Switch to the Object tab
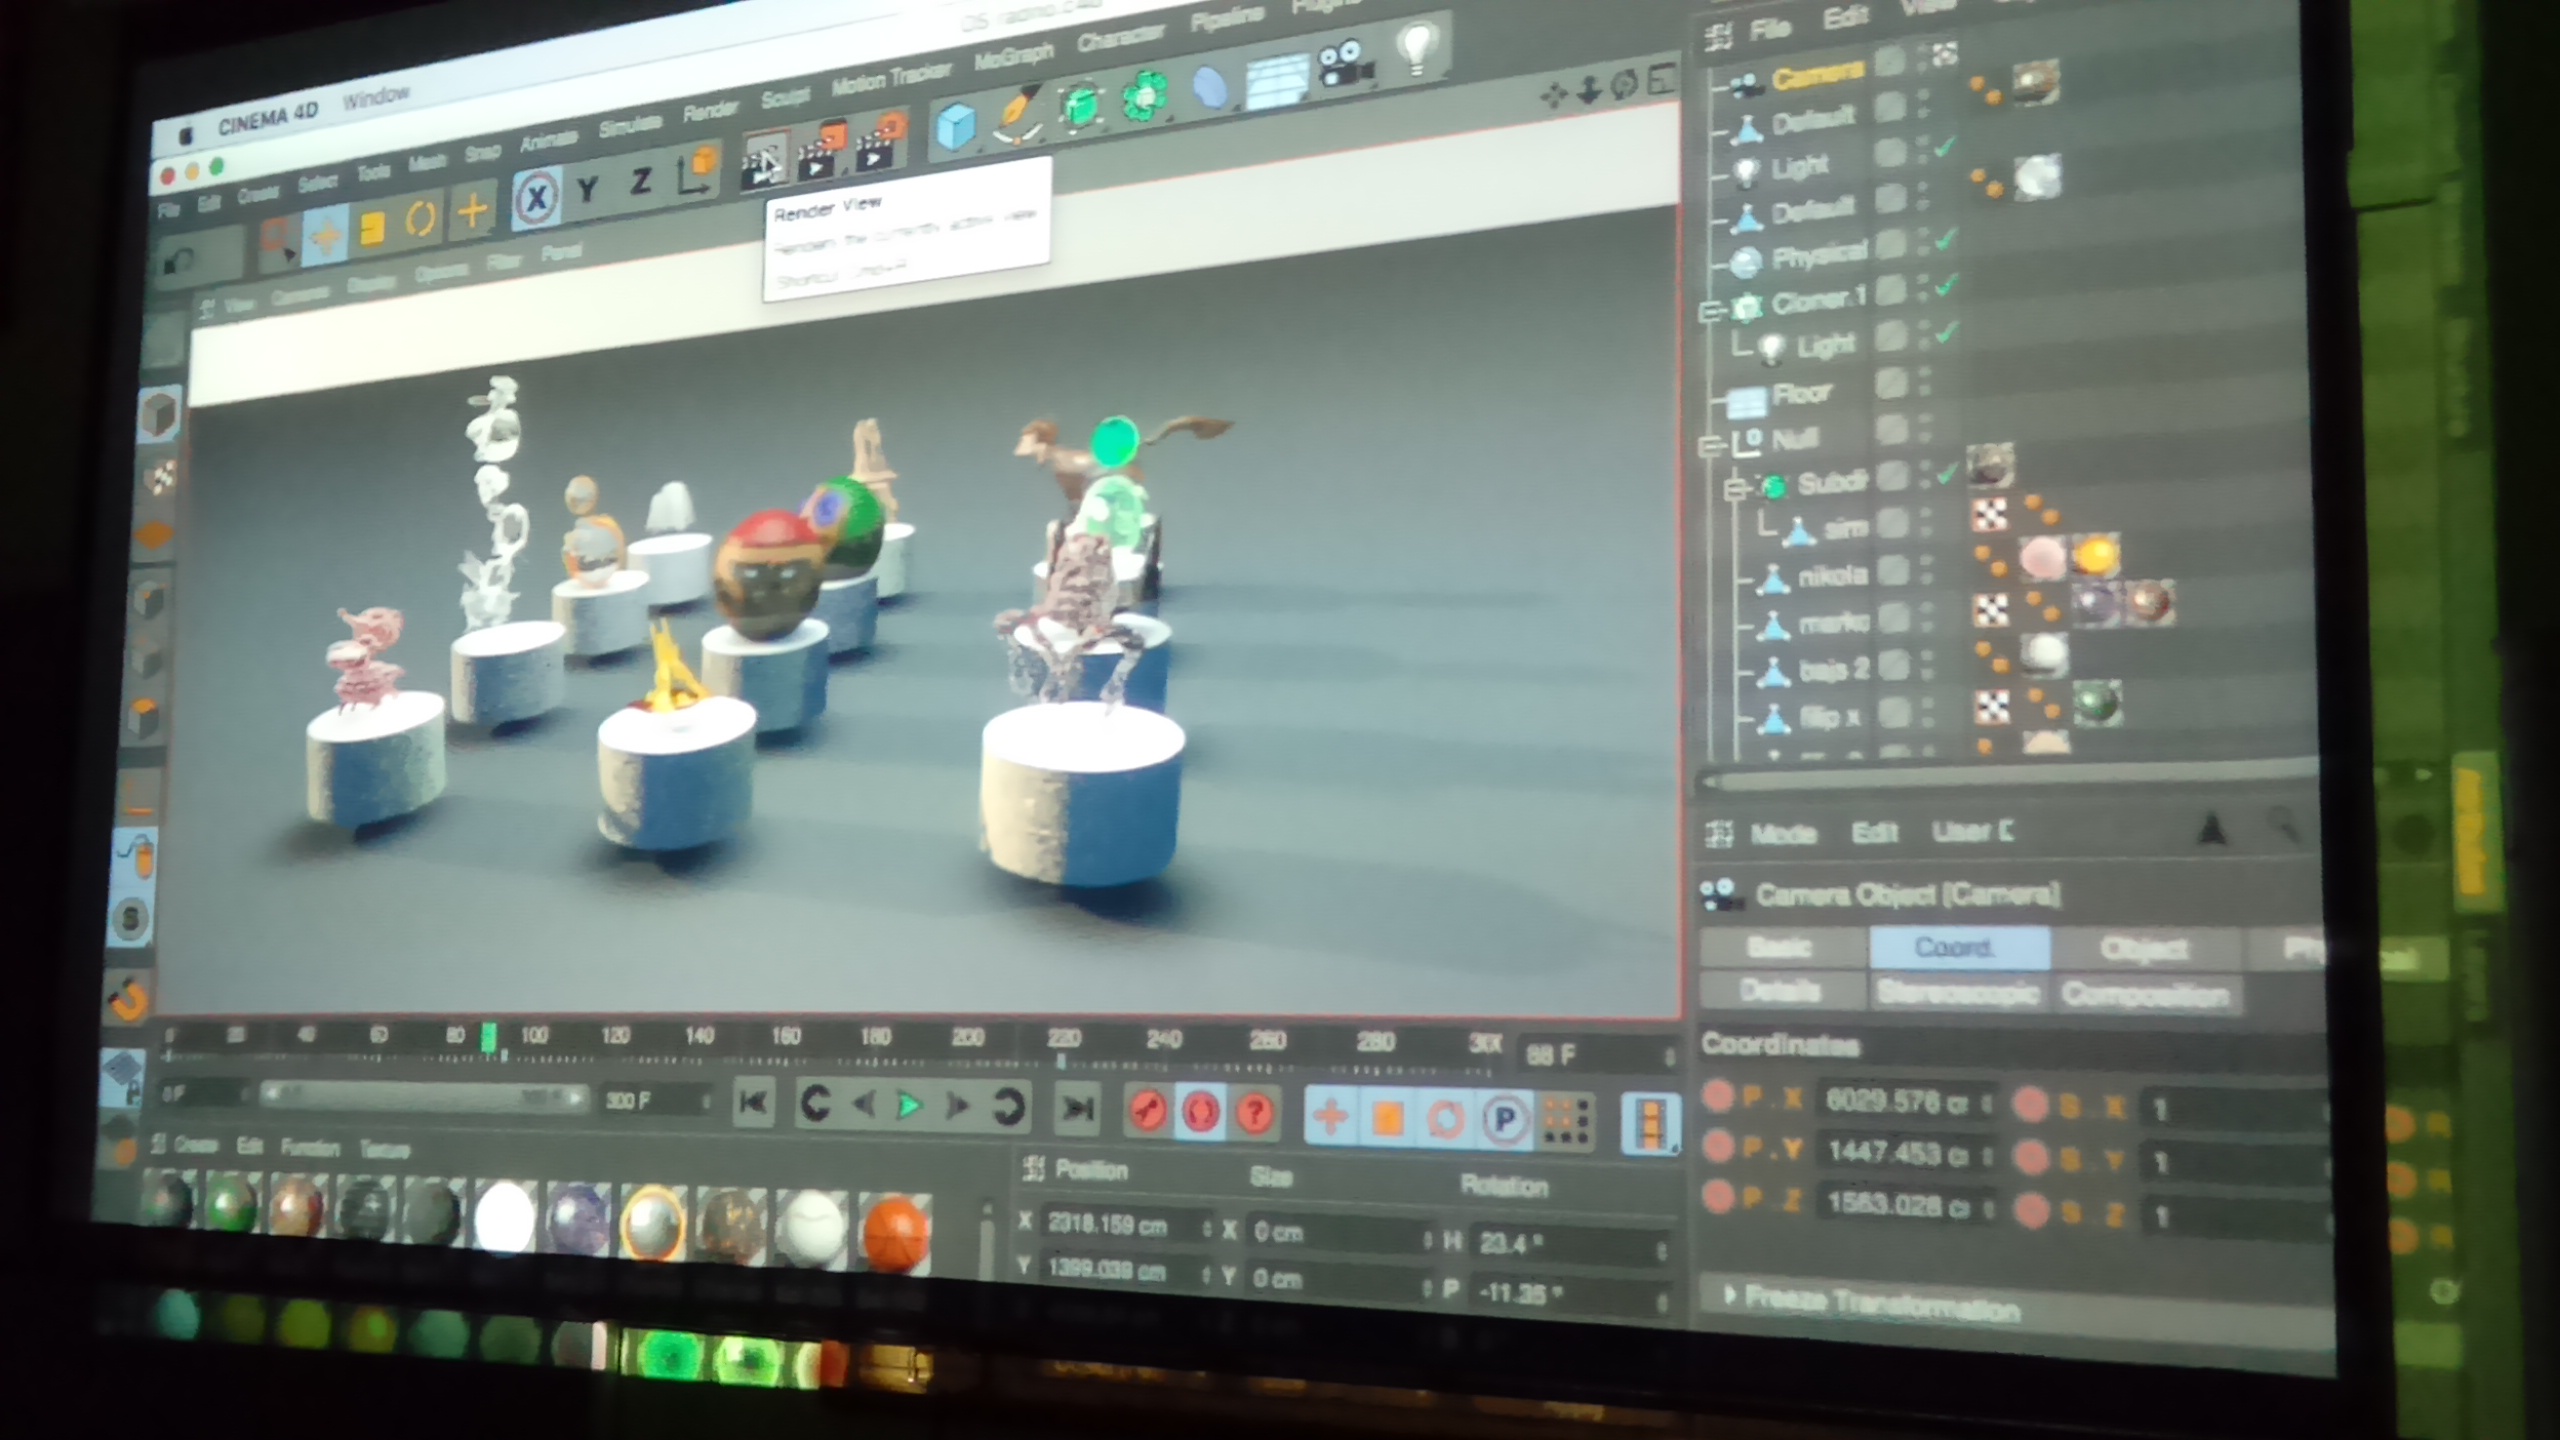This screenshot has height=1440, width=2560. coord(2144,949)
